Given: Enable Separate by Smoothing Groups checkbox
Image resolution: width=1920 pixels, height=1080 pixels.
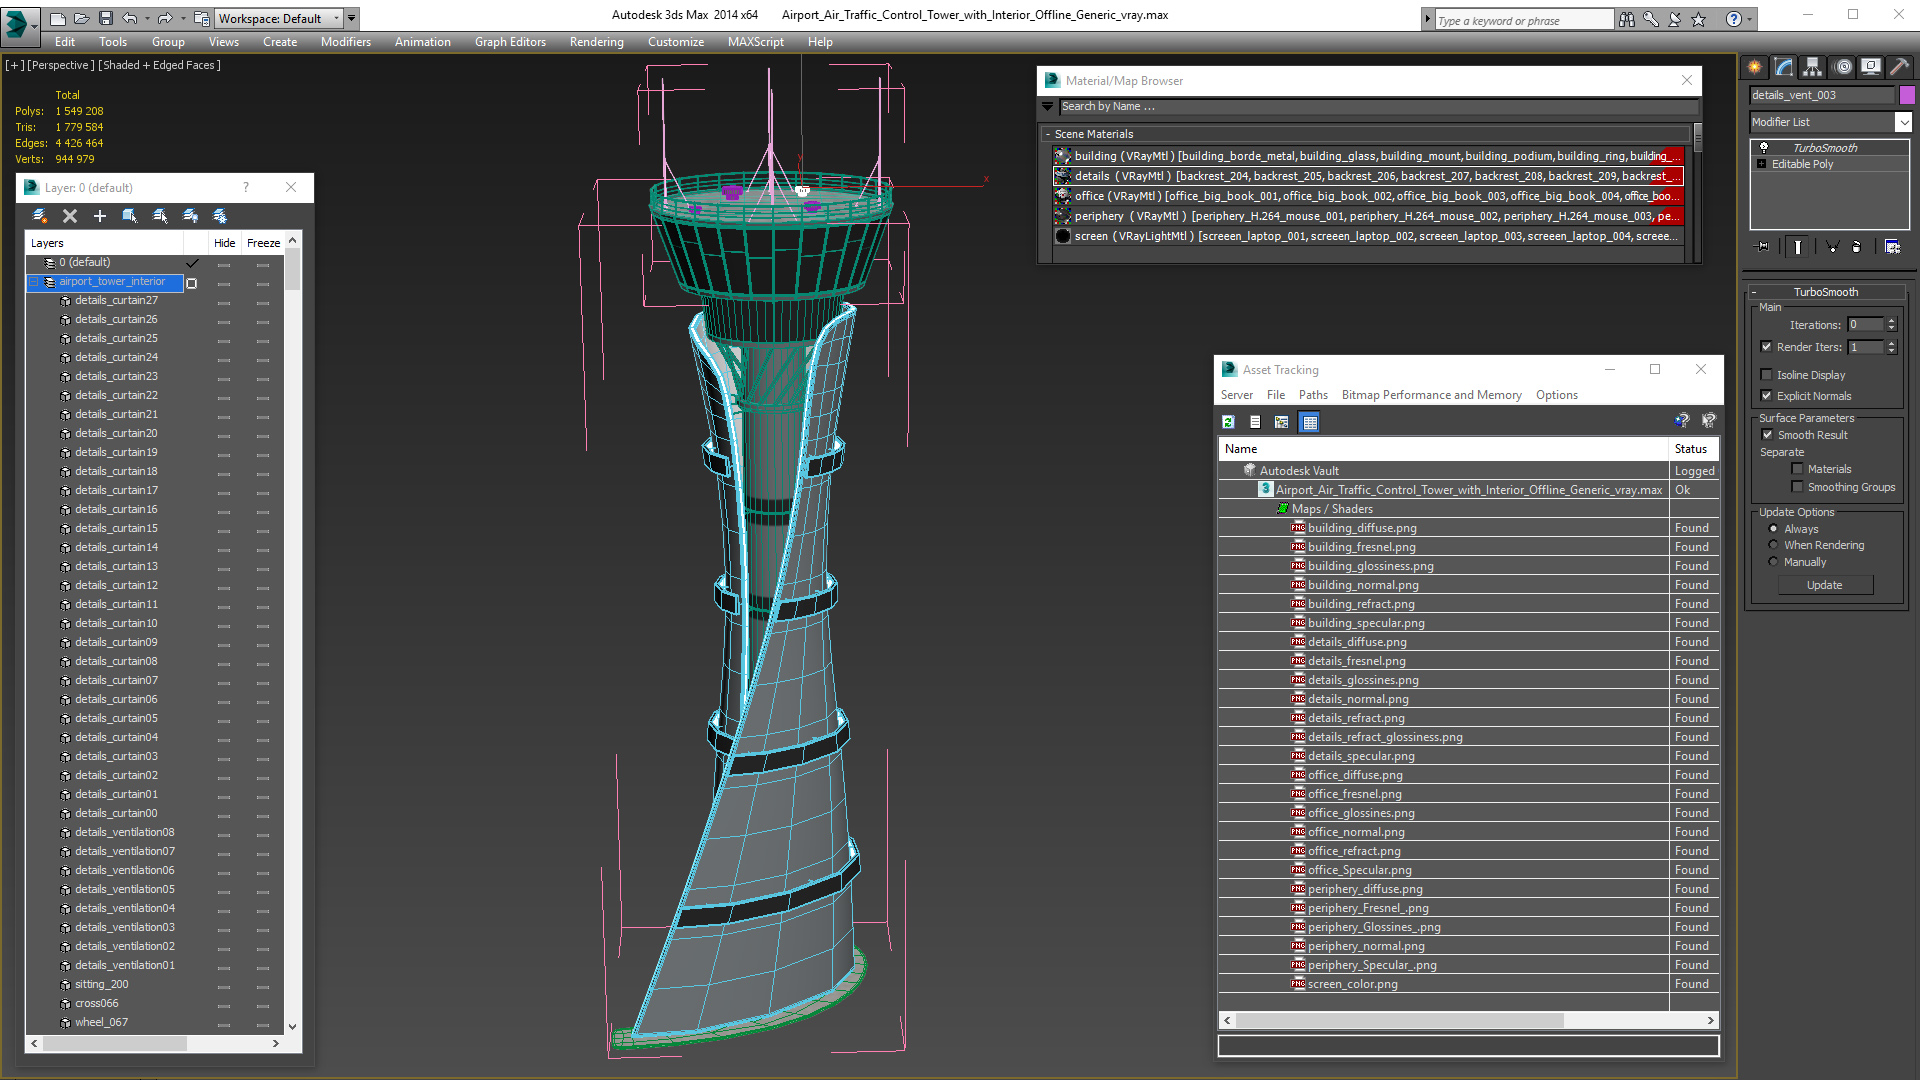Looking at the screenshot, I should tap(1797, 487).
